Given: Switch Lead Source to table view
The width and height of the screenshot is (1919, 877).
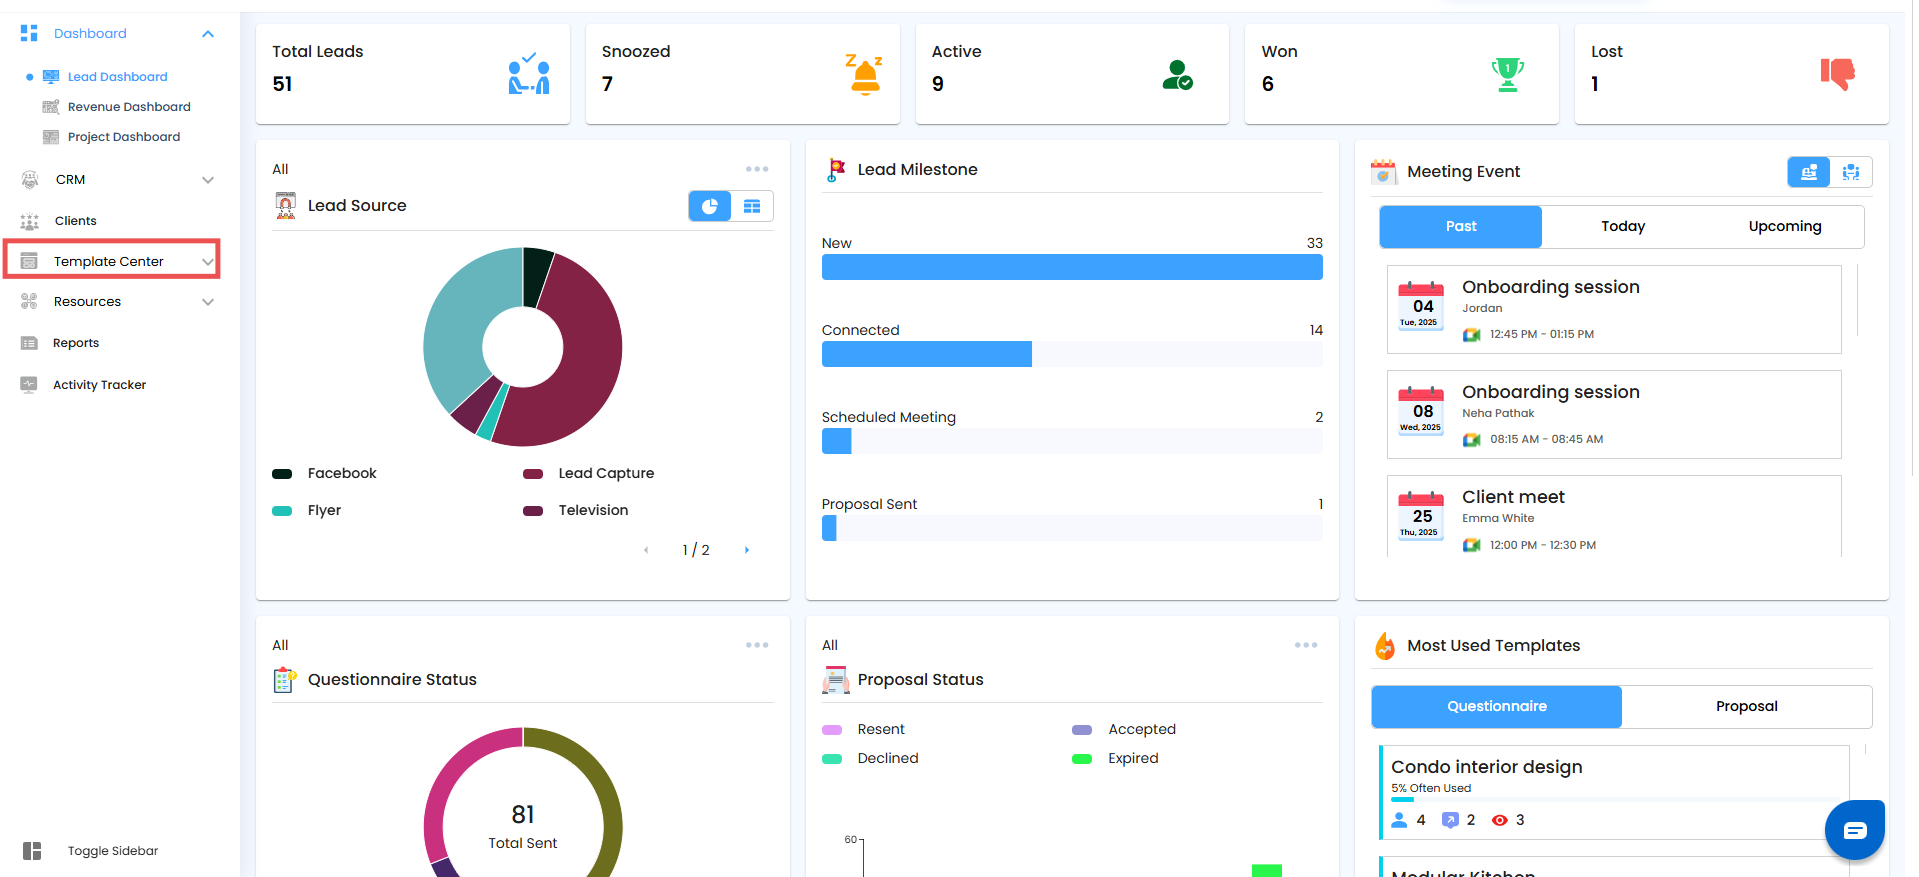Looking at the screenshot, I should click(752, 206).
